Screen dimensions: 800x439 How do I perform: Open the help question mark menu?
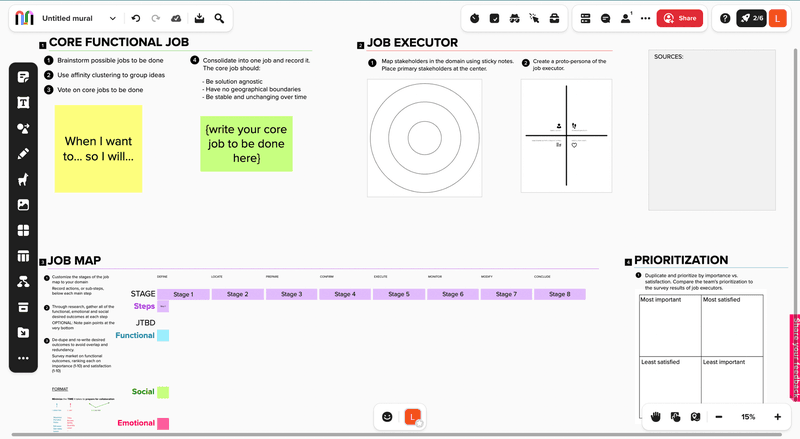(725, 18)
